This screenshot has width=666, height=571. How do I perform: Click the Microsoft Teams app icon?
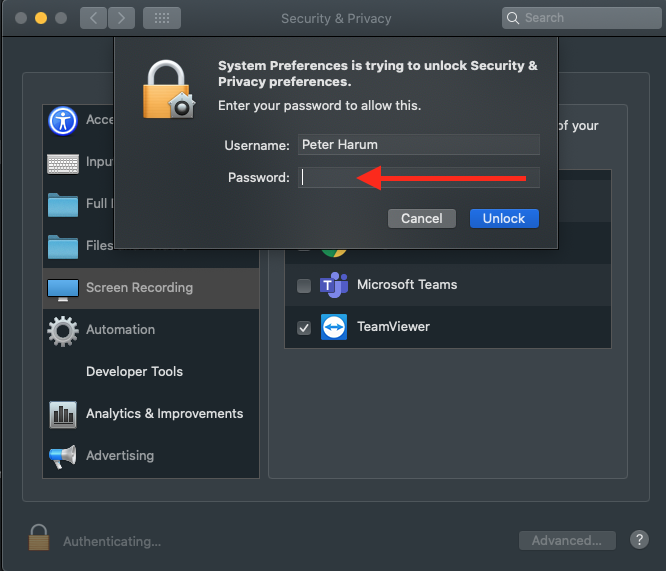click(333, 285)
